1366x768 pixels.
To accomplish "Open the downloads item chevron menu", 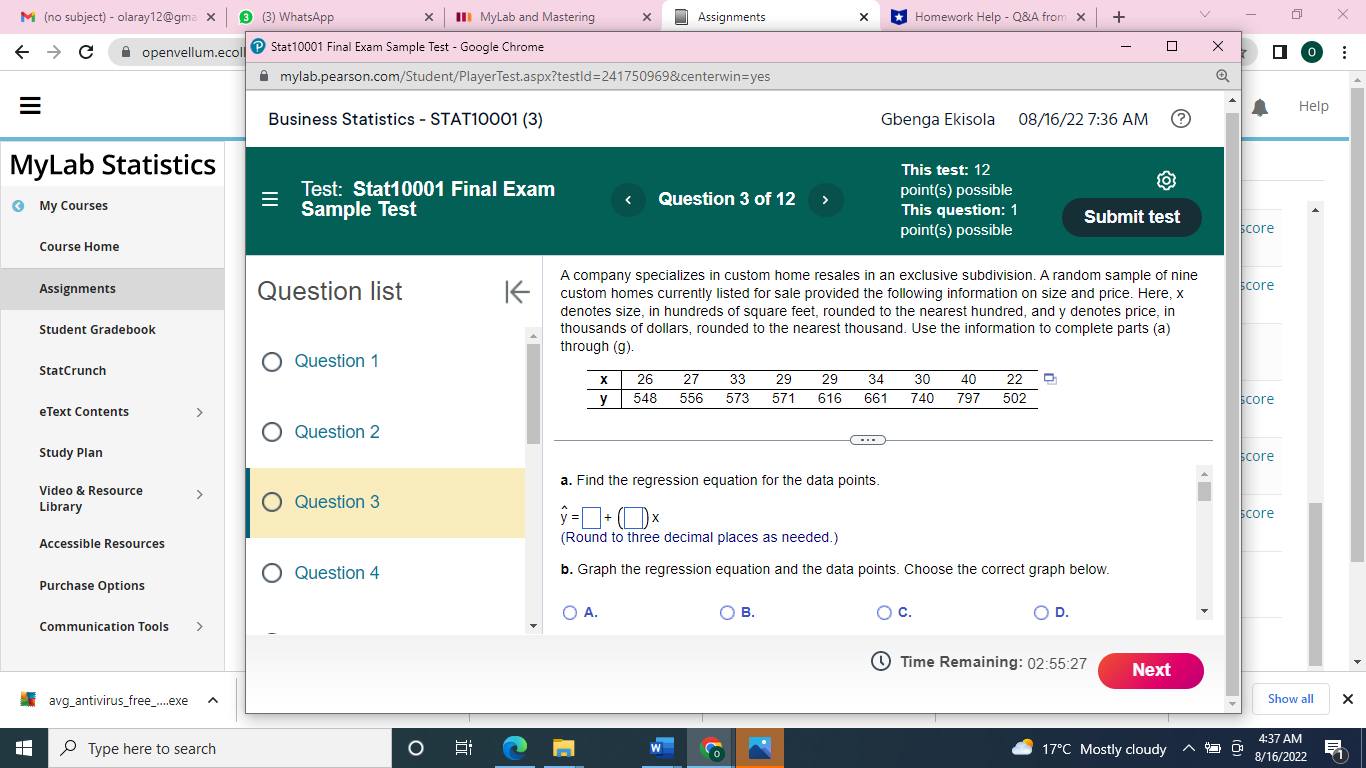I will coord(213,700).
